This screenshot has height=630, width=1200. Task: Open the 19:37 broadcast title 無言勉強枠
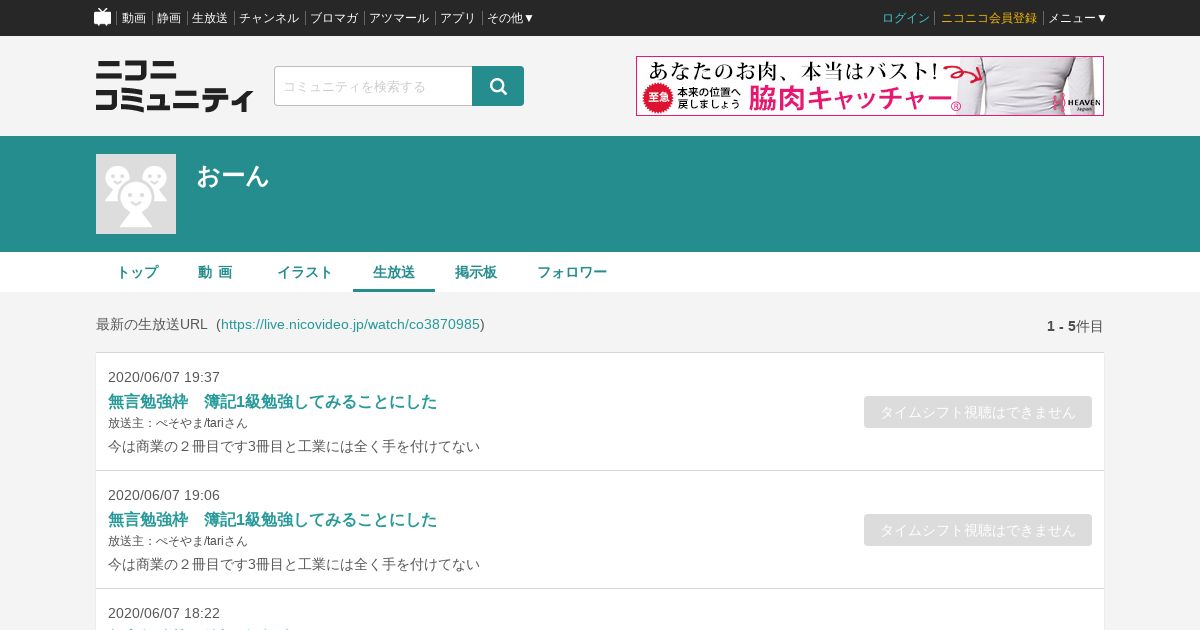[x=272, y=402]
